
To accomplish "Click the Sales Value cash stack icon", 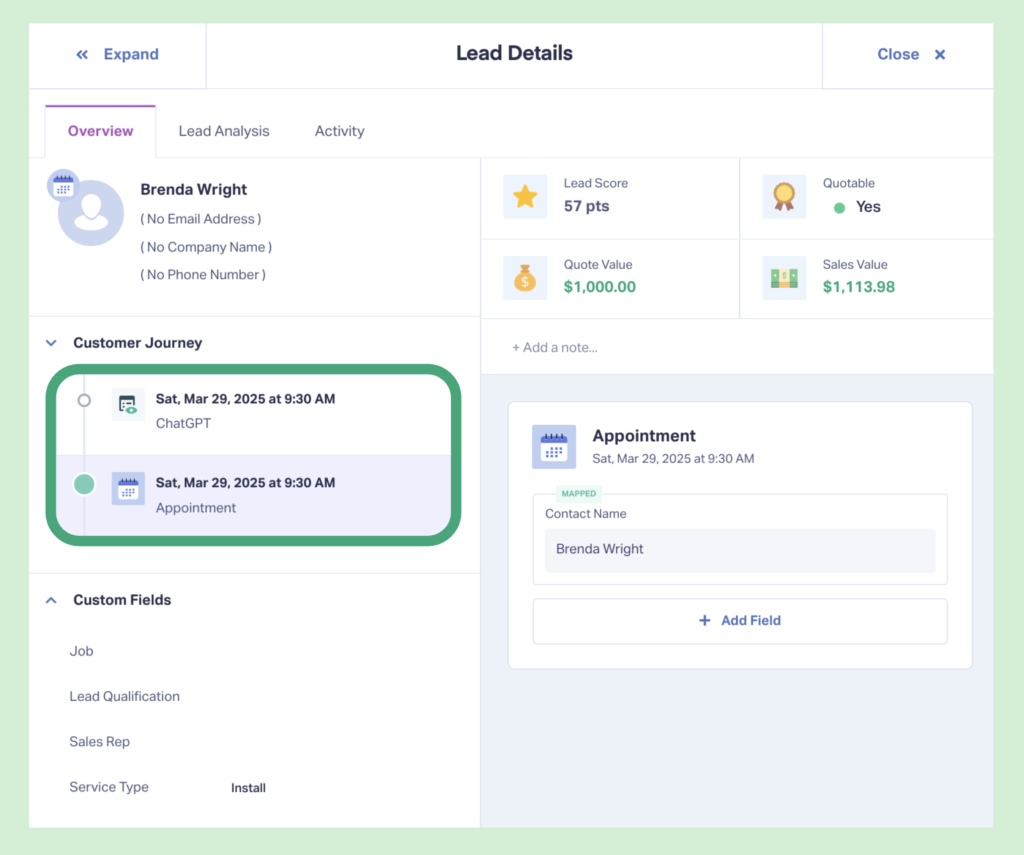I will point(784,279).
